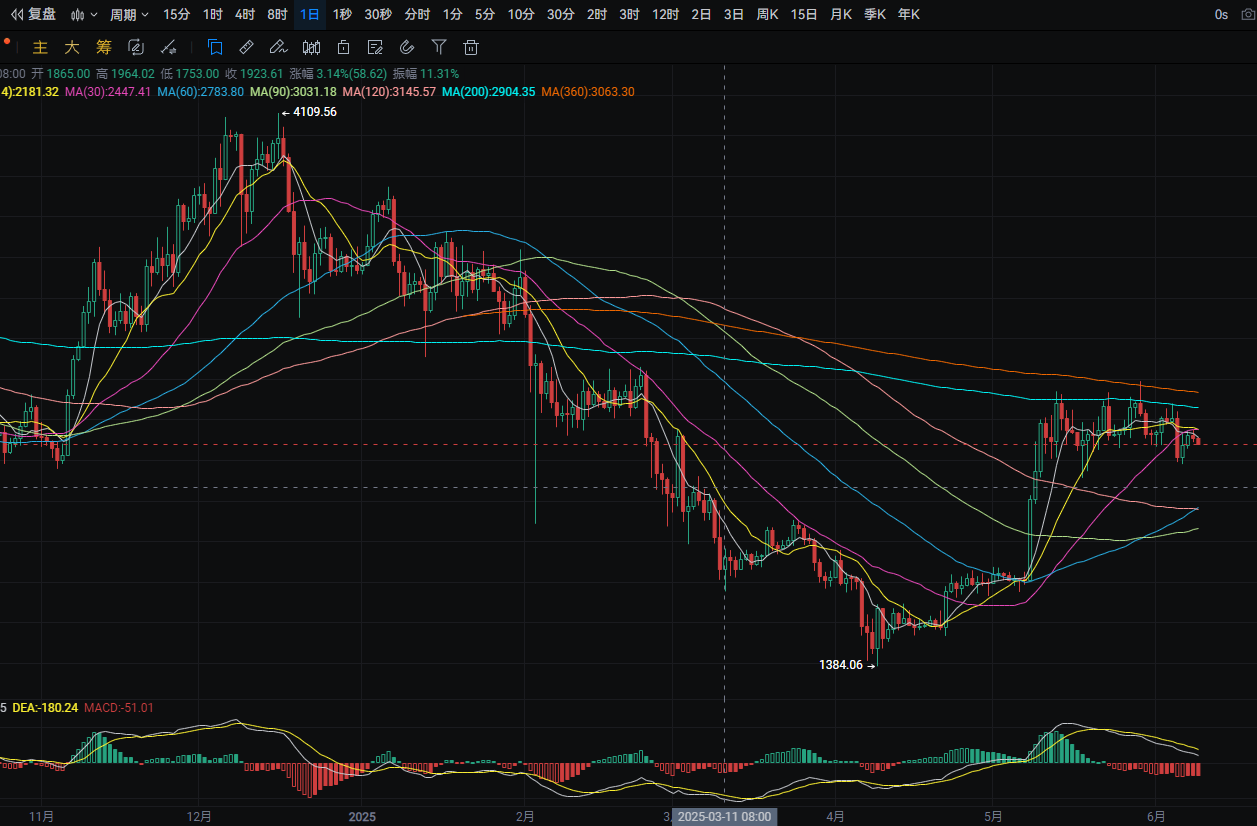The height and width of the screenshot is (826, 1257).
Task: Choose the 周K weekly timeframe
Action: [x=767, y=14]
